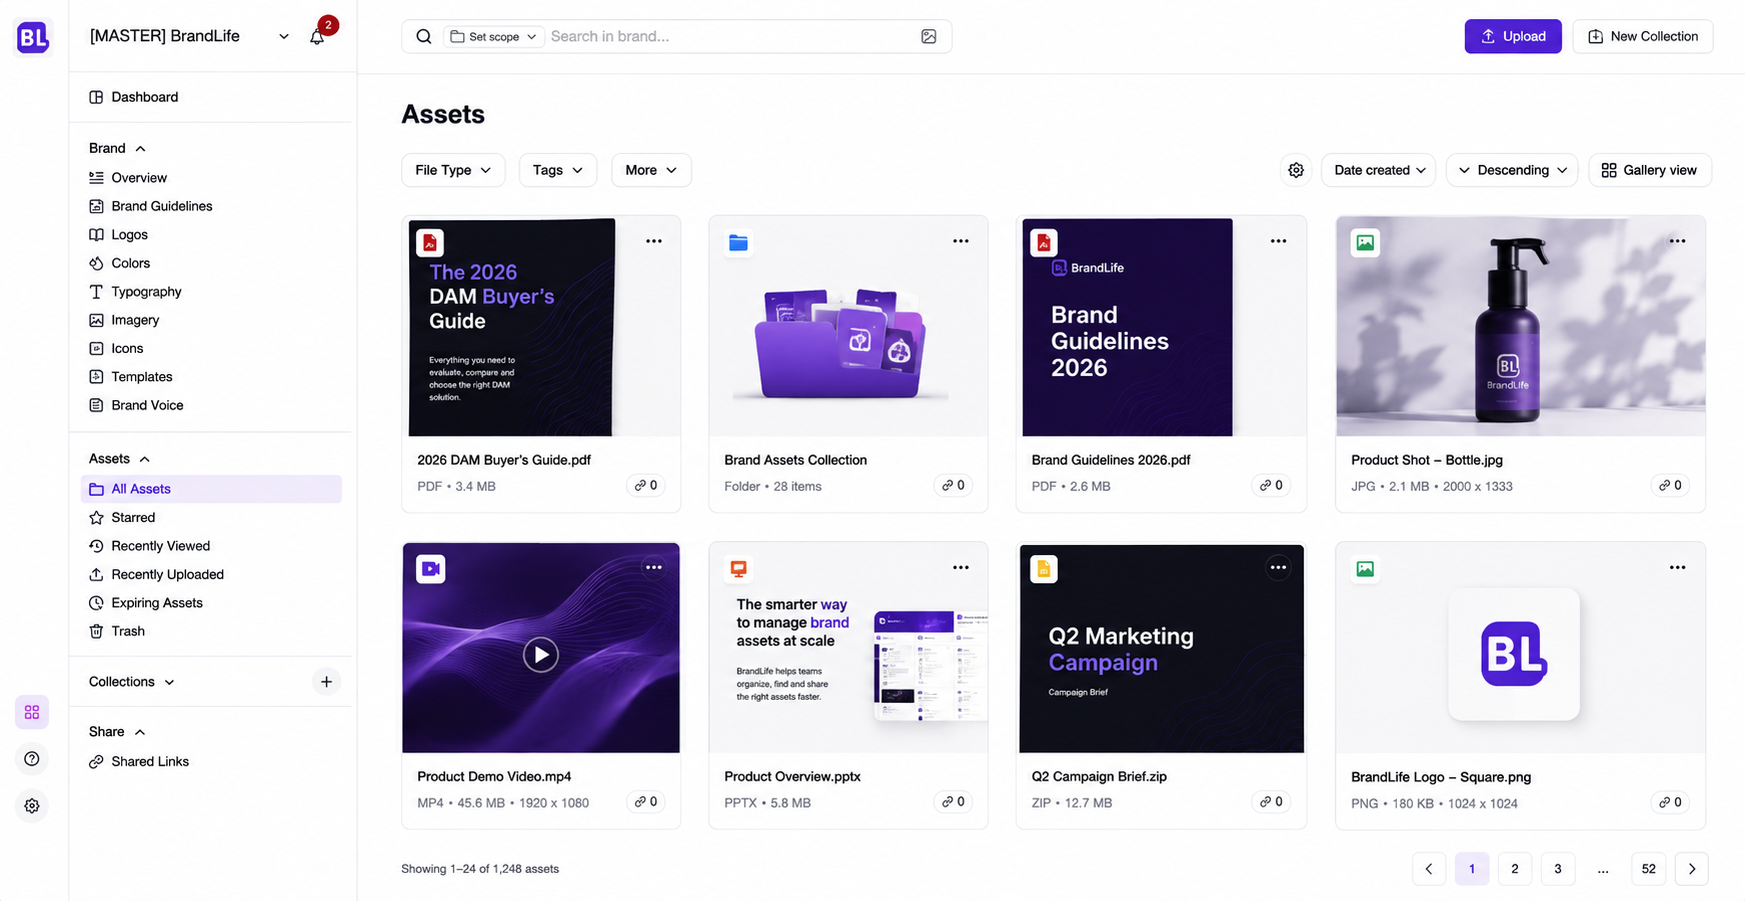Image resolution: width=1745 pixels, height=901 pixels.
Task: Click video badge on Product Demo Video card
Action: coord(431,569)
